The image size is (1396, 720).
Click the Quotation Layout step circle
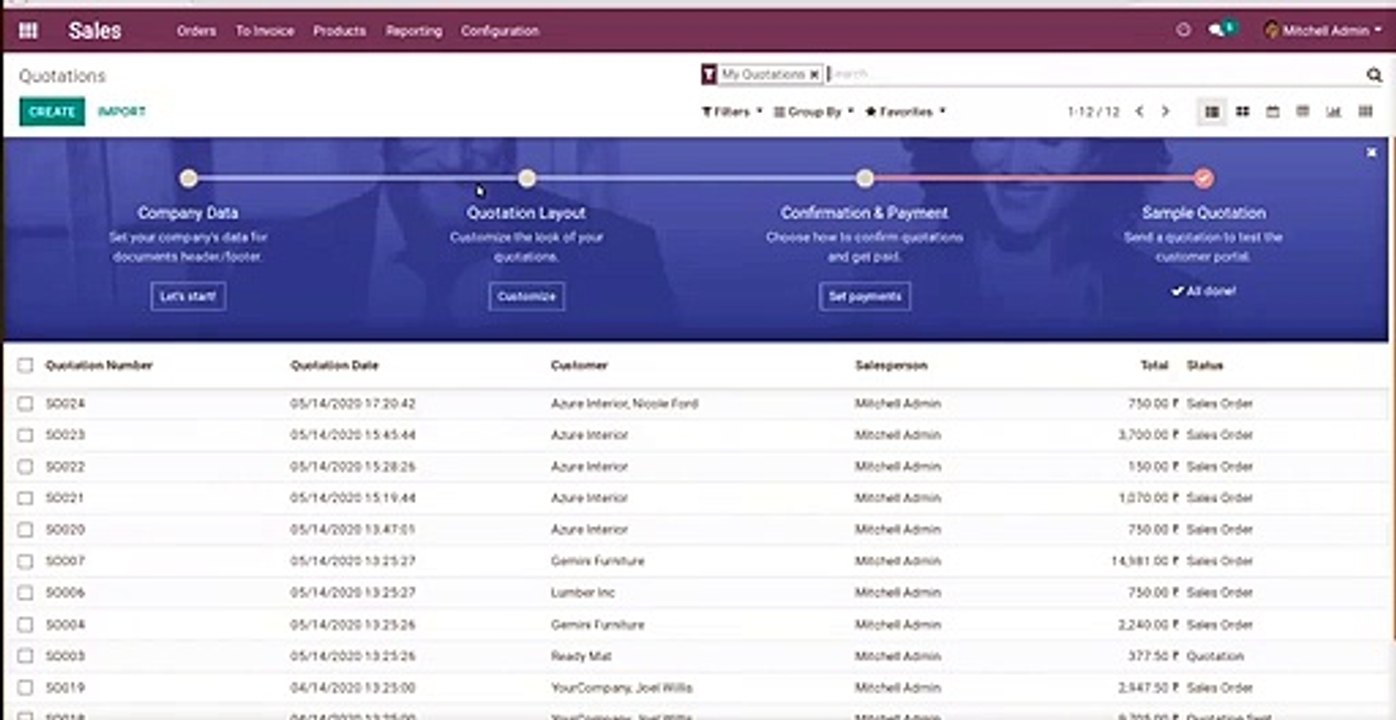(527, 179)
